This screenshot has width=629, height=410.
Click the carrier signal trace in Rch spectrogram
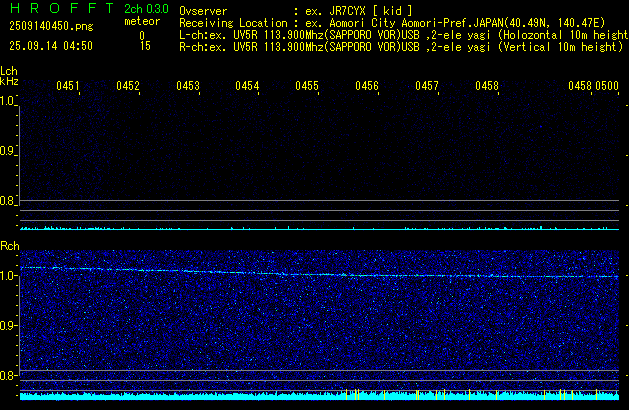click(x=319, y=272)
